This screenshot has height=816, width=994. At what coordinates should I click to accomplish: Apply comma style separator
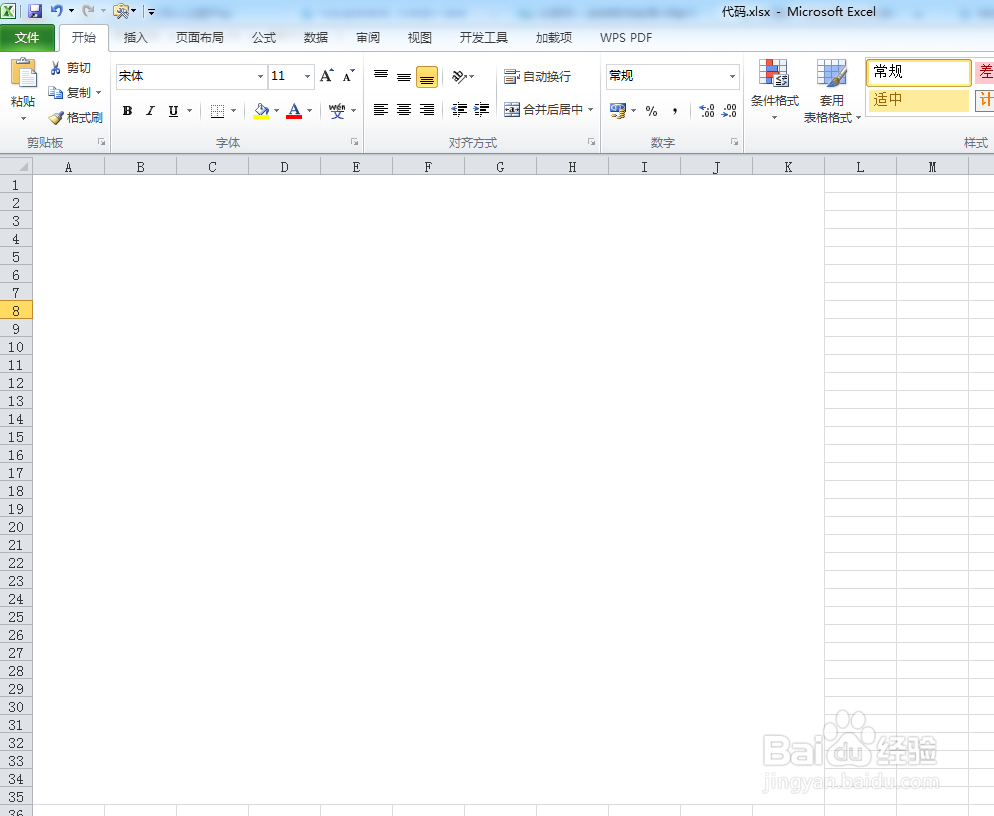(x=675, y=111)
